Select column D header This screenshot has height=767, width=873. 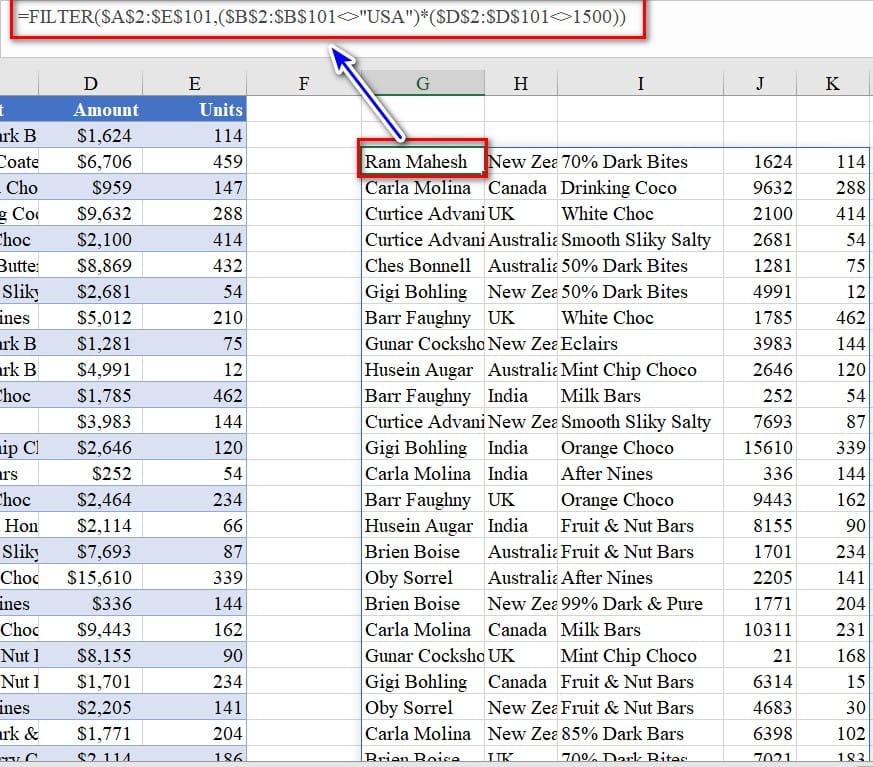click(x=91, y=84)
